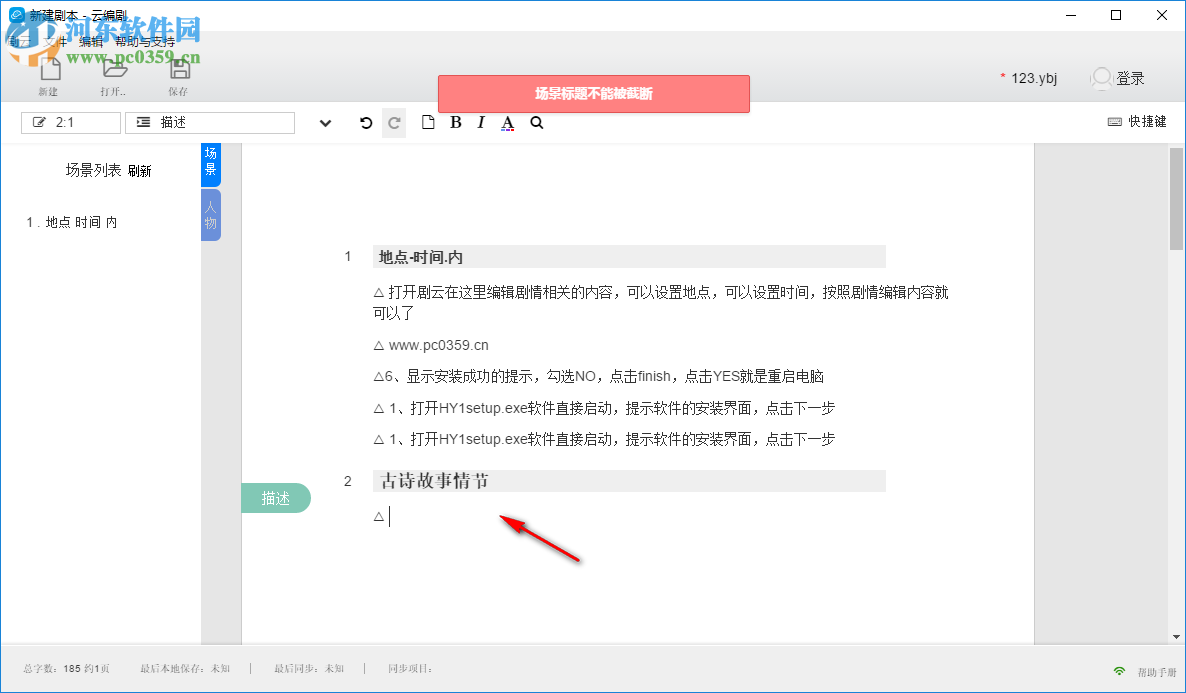Expand the toolbar chevron next to 描述

pos(324,122)
